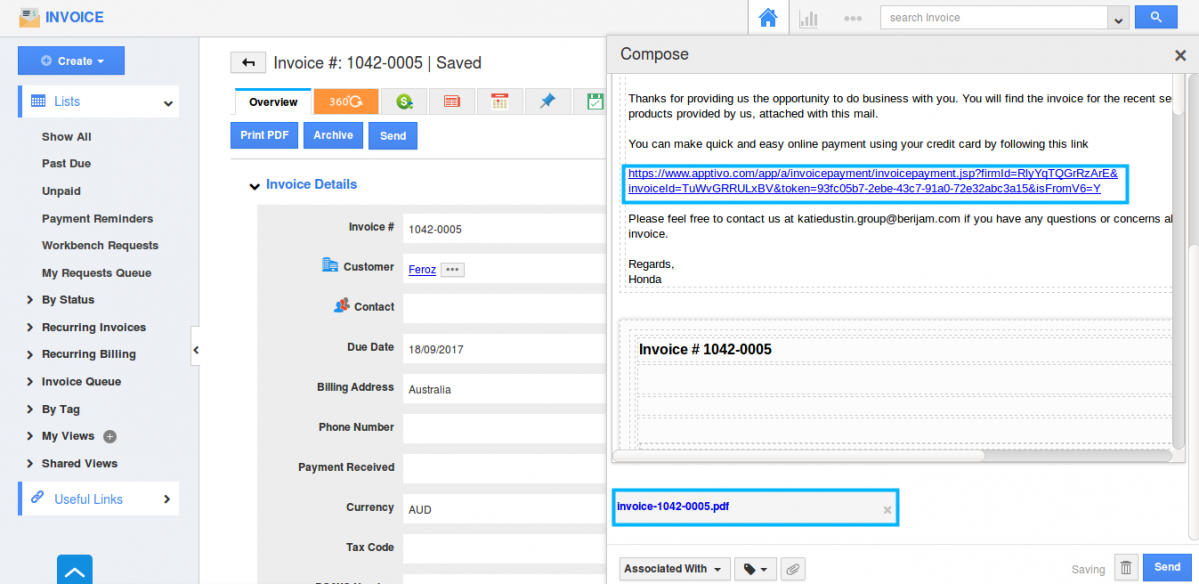Viewport: 1199px width, 584px height.
Task: Open the more options dots icon
Action: (853, 18)
